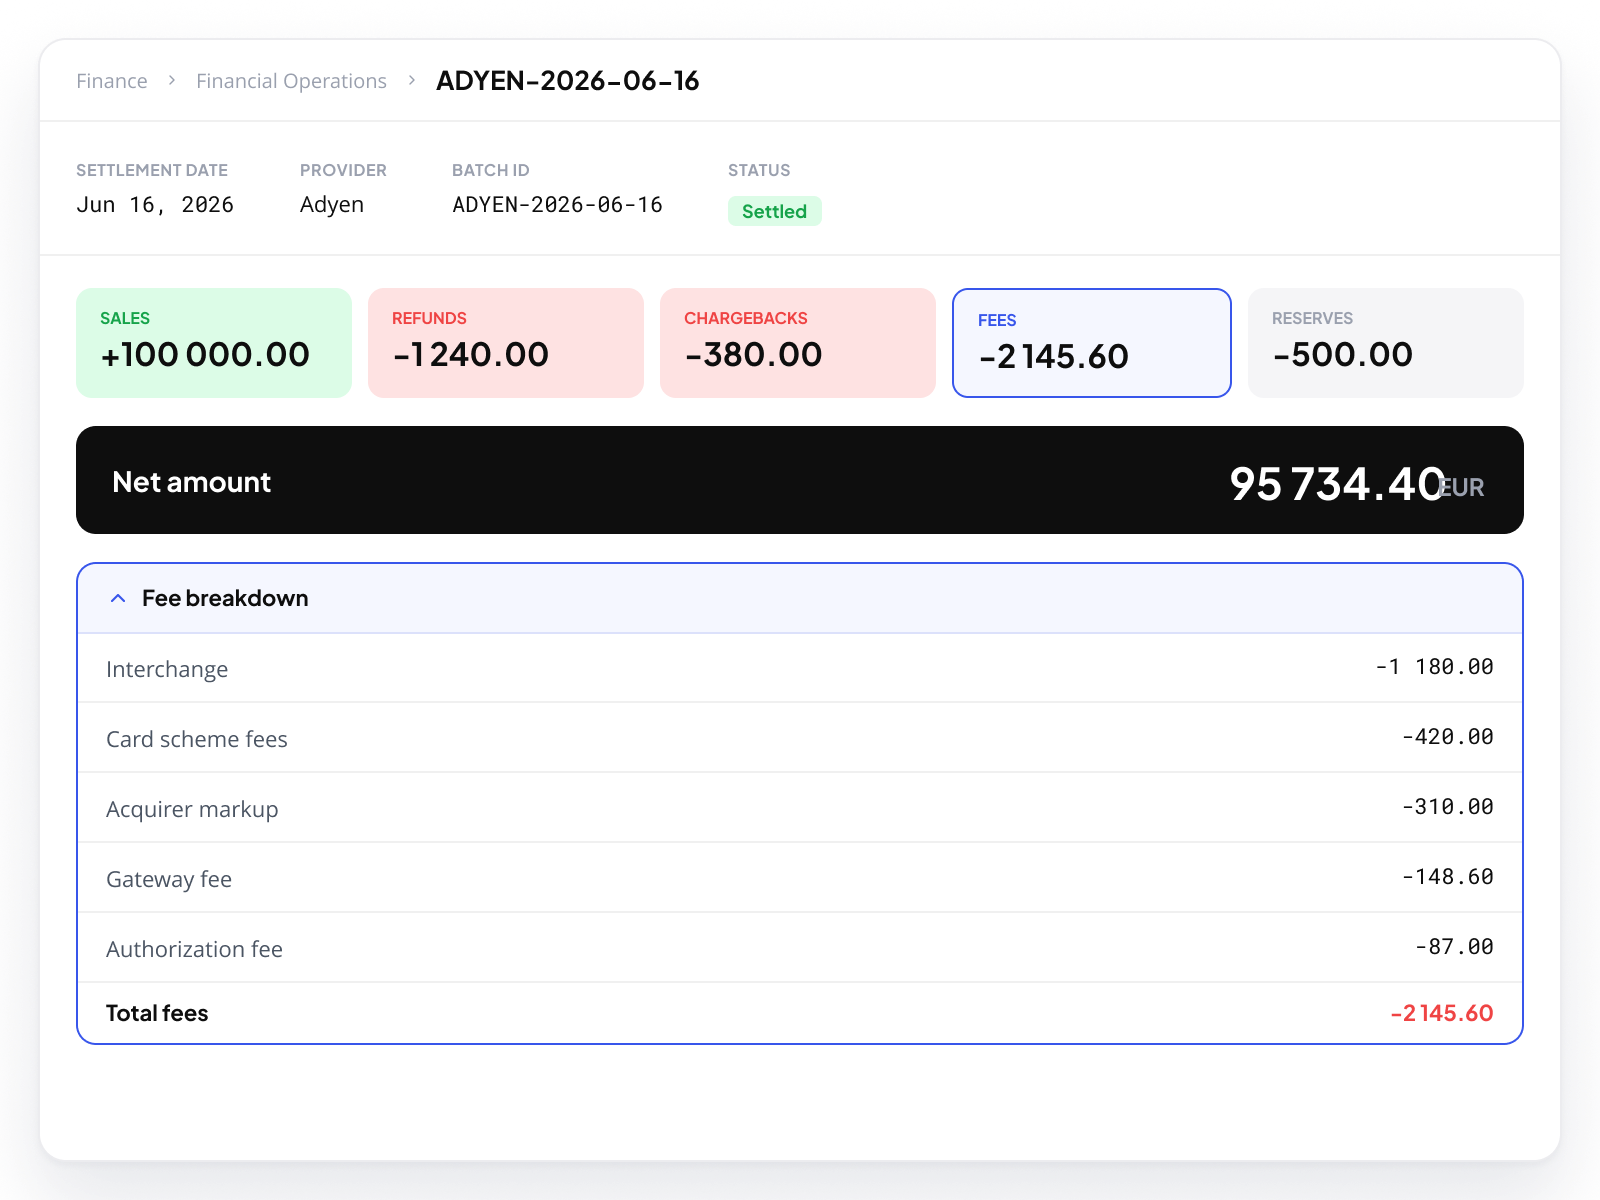Click the -420.00 card scheme amount
This screenshot has height=1200, width=1600.
[1447, 737]
